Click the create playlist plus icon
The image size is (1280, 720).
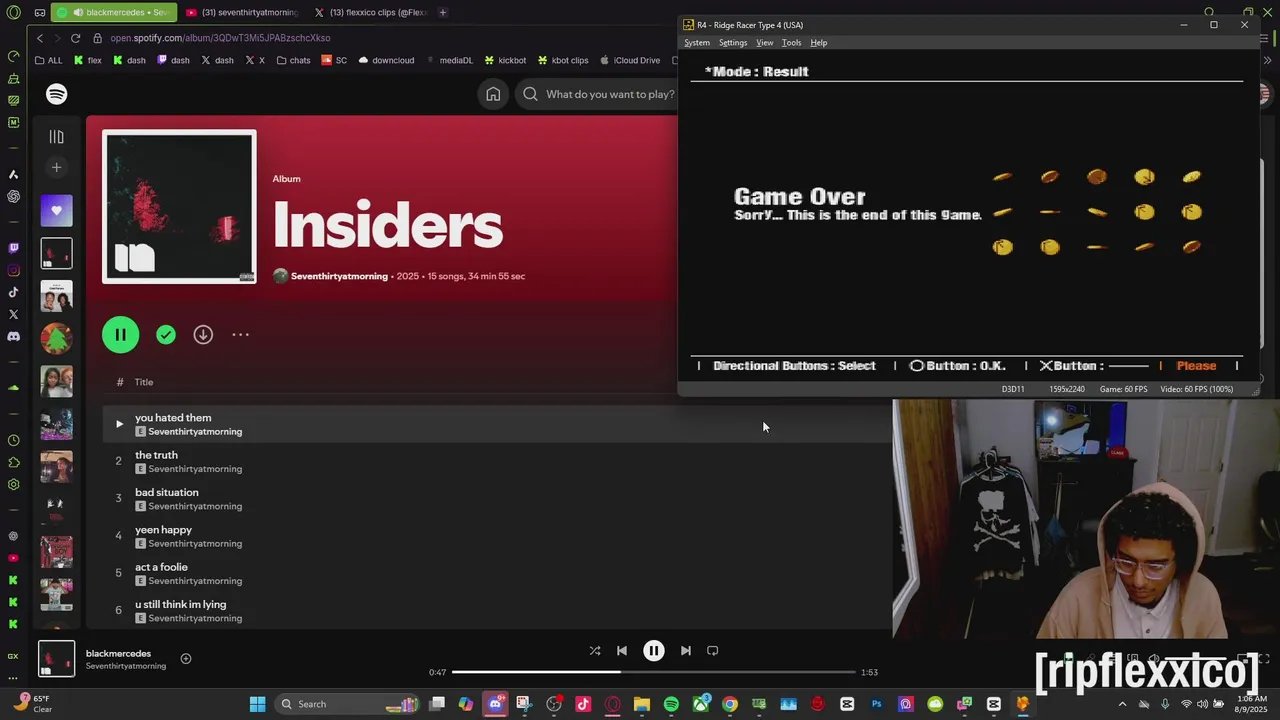point(56,168)
